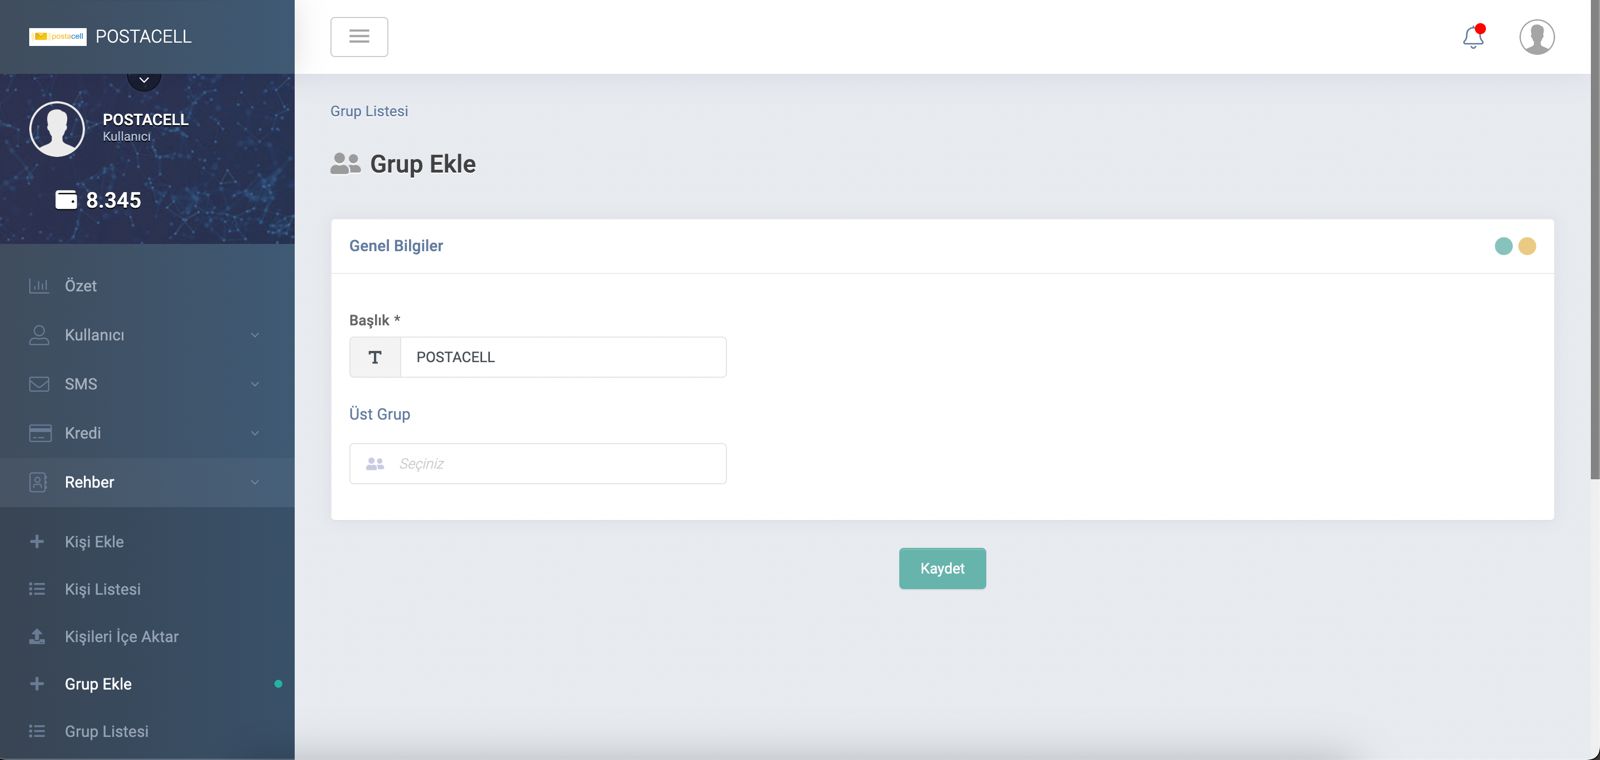
Task: Click the page vertical scrollbar
Action: pyautogui.click(x=1595, y=240)
